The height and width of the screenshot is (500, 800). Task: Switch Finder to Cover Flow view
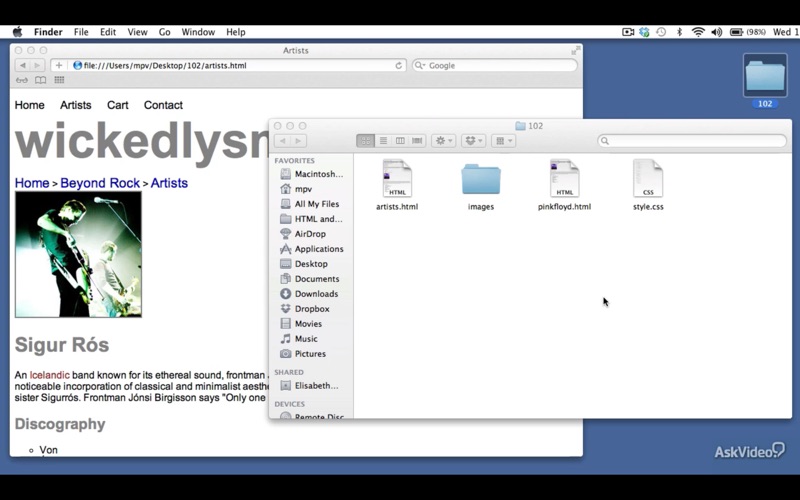point(417,141)
